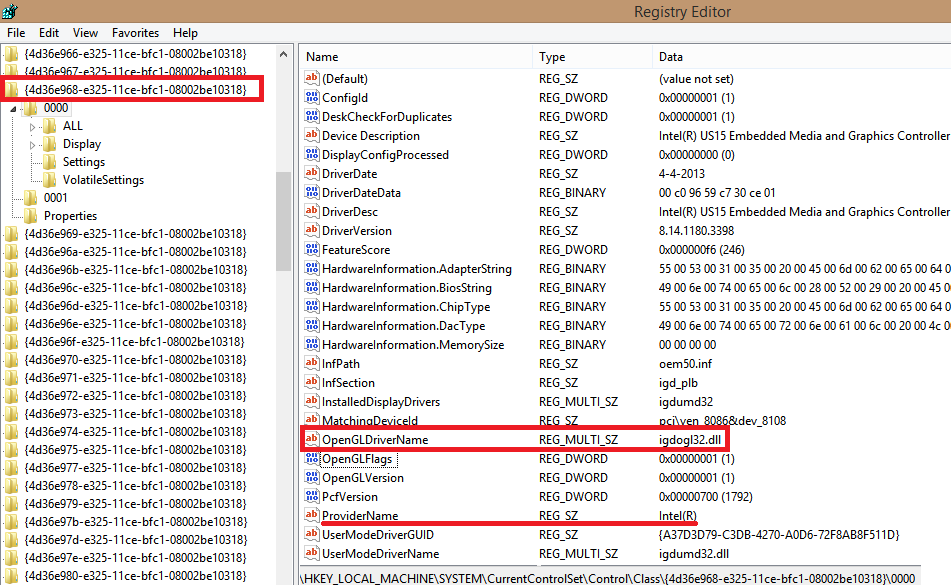Select the {4d36e97b-e325-11ce-bfc1-08002be10318} key
This screenshot has width=951, height=585.
(136, 521)
